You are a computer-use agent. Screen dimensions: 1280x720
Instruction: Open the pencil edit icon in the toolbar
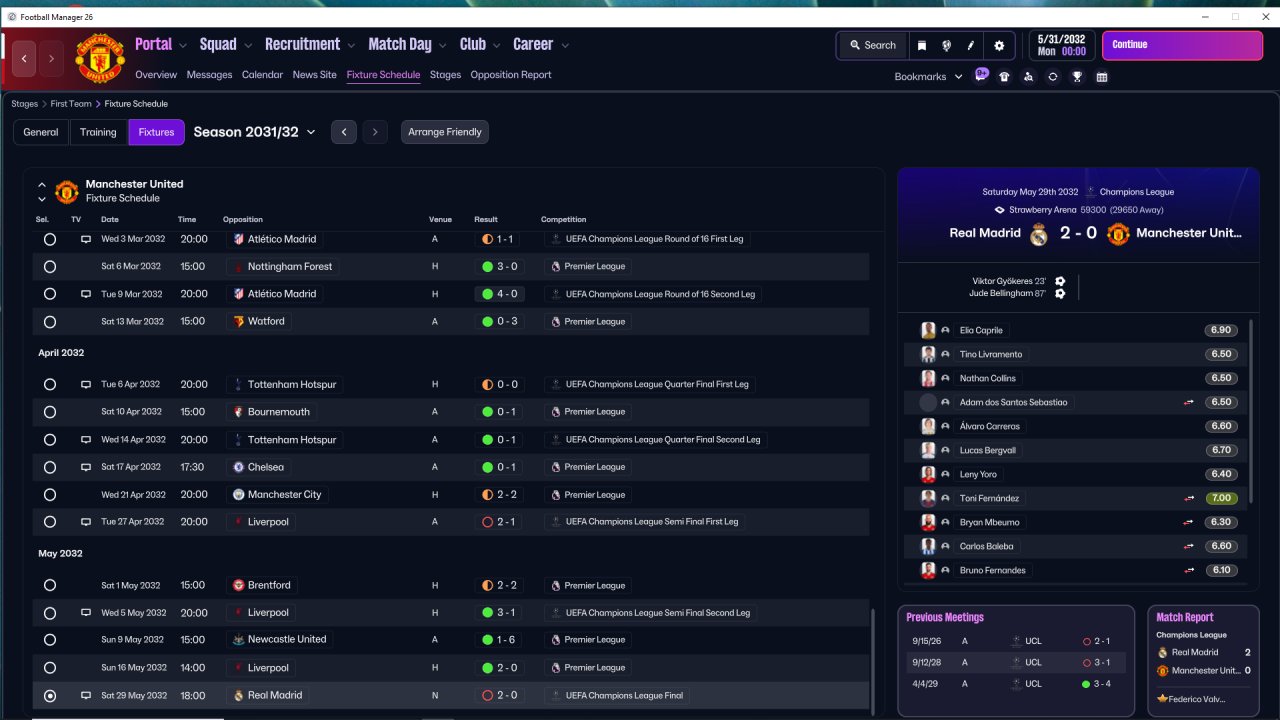pos(971,45)
